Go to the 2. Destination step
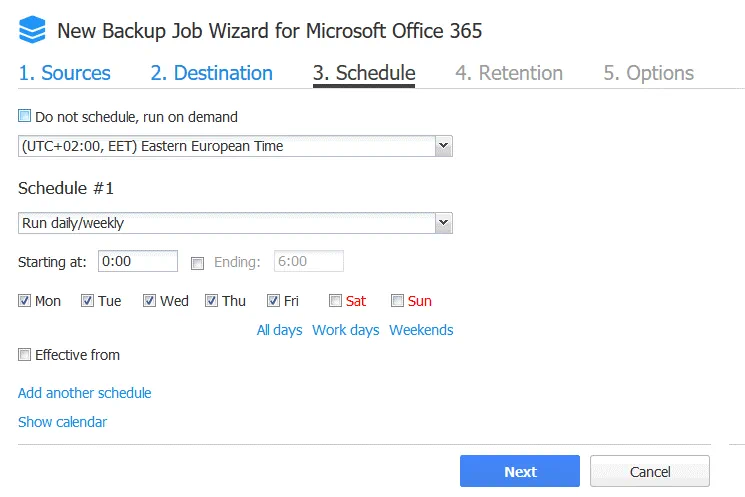This screenshot has height=497, width=745. tap(211, 73)
